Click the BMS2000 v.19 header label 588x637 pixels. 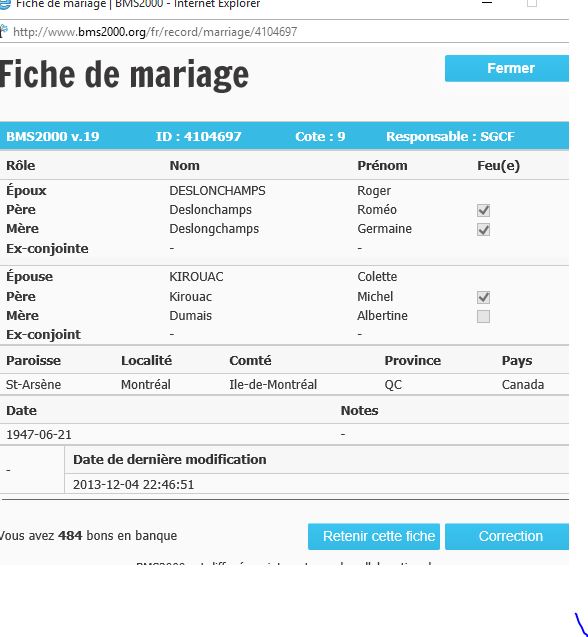tap(52, 136)
